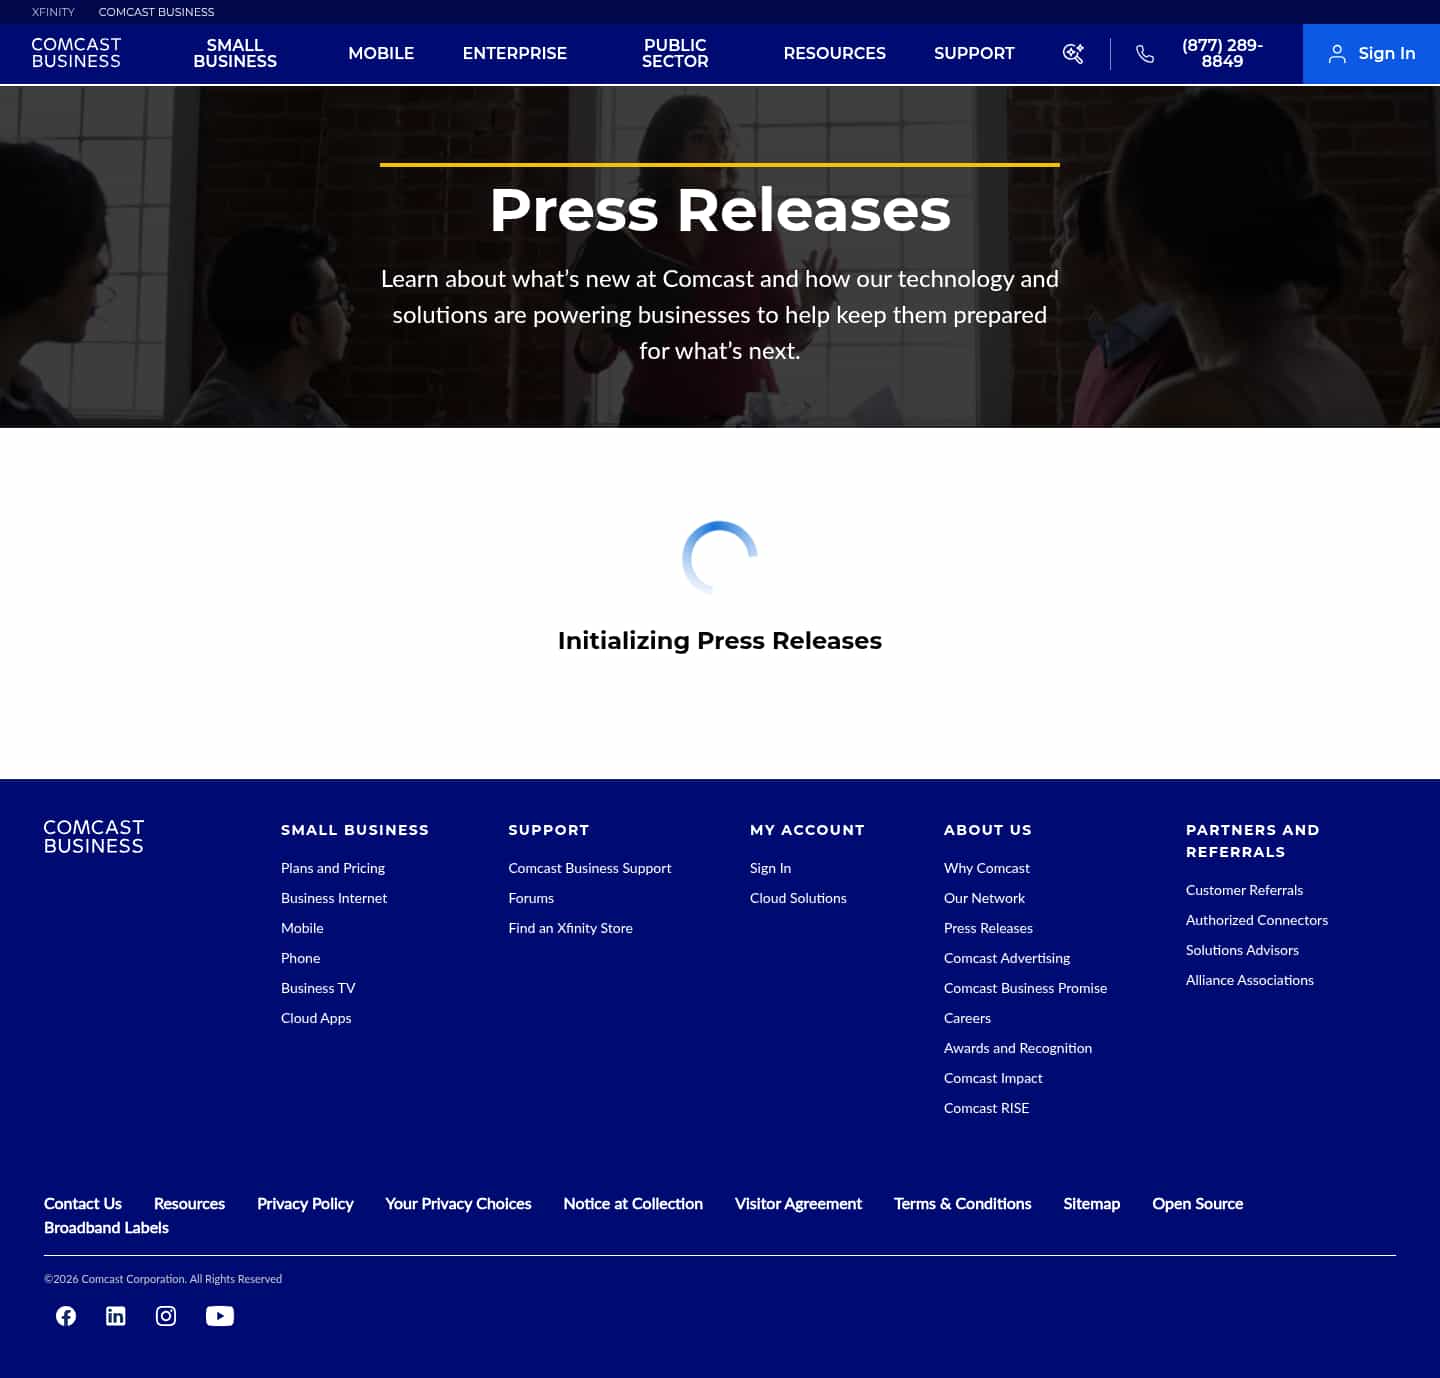Open the Mobile footer link

(x=302, y=928)
